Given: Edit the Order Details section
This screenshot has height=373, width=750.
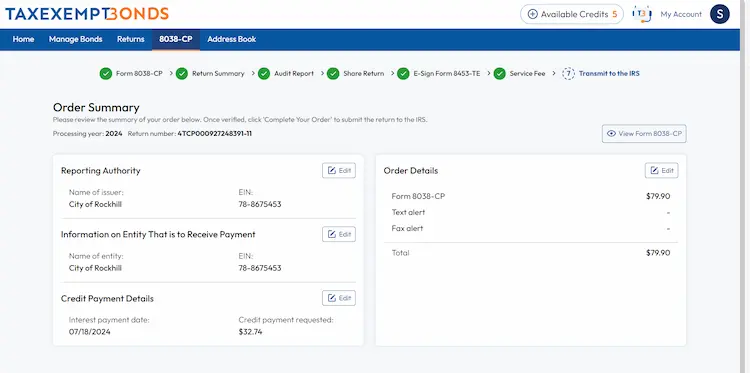Looking at the screenshot, I should [662, 170].
